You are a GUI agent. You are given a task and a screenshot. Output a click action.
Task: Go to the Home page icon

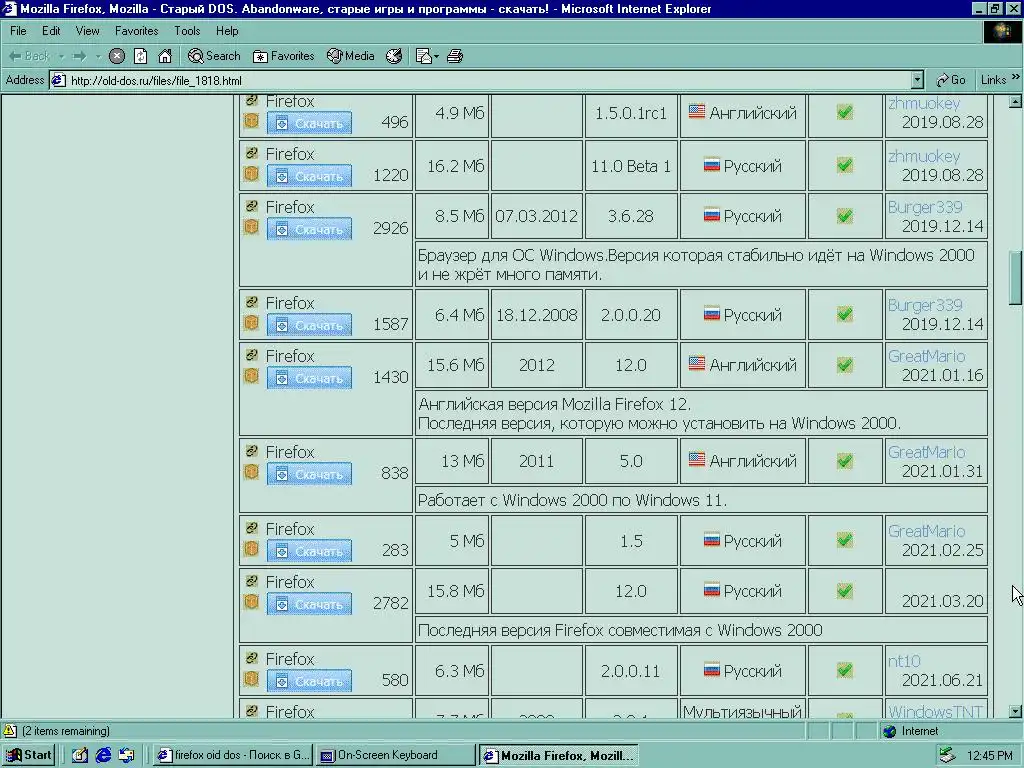pyautogui.click(x=165, y=56)
